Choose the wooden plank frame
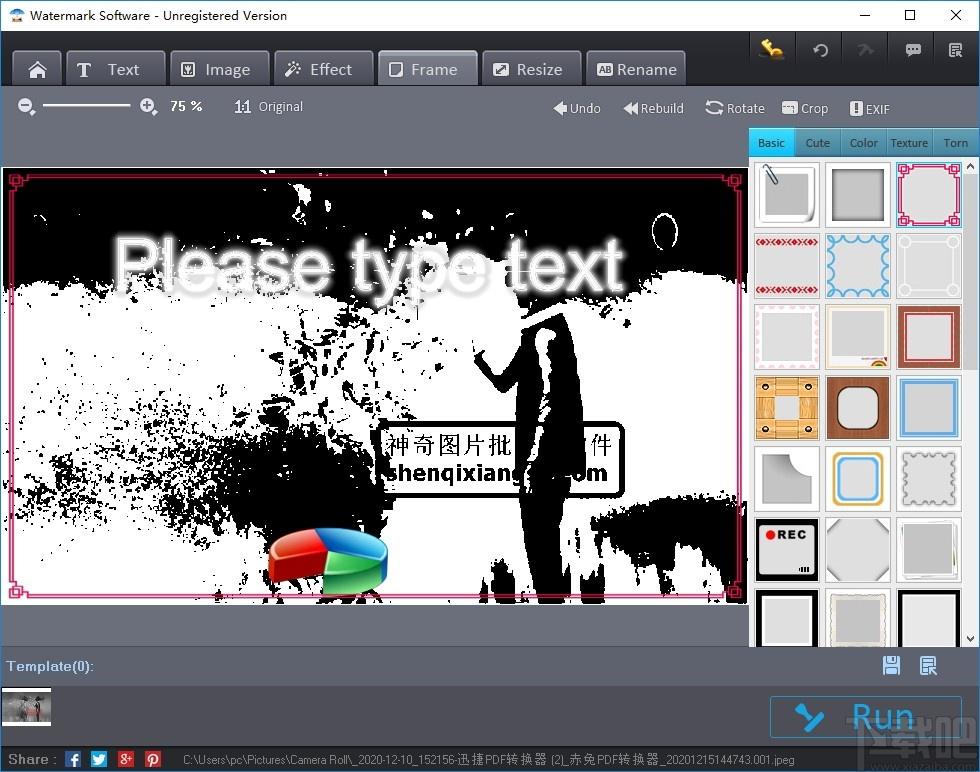980x772 pixels. (787, 408)
